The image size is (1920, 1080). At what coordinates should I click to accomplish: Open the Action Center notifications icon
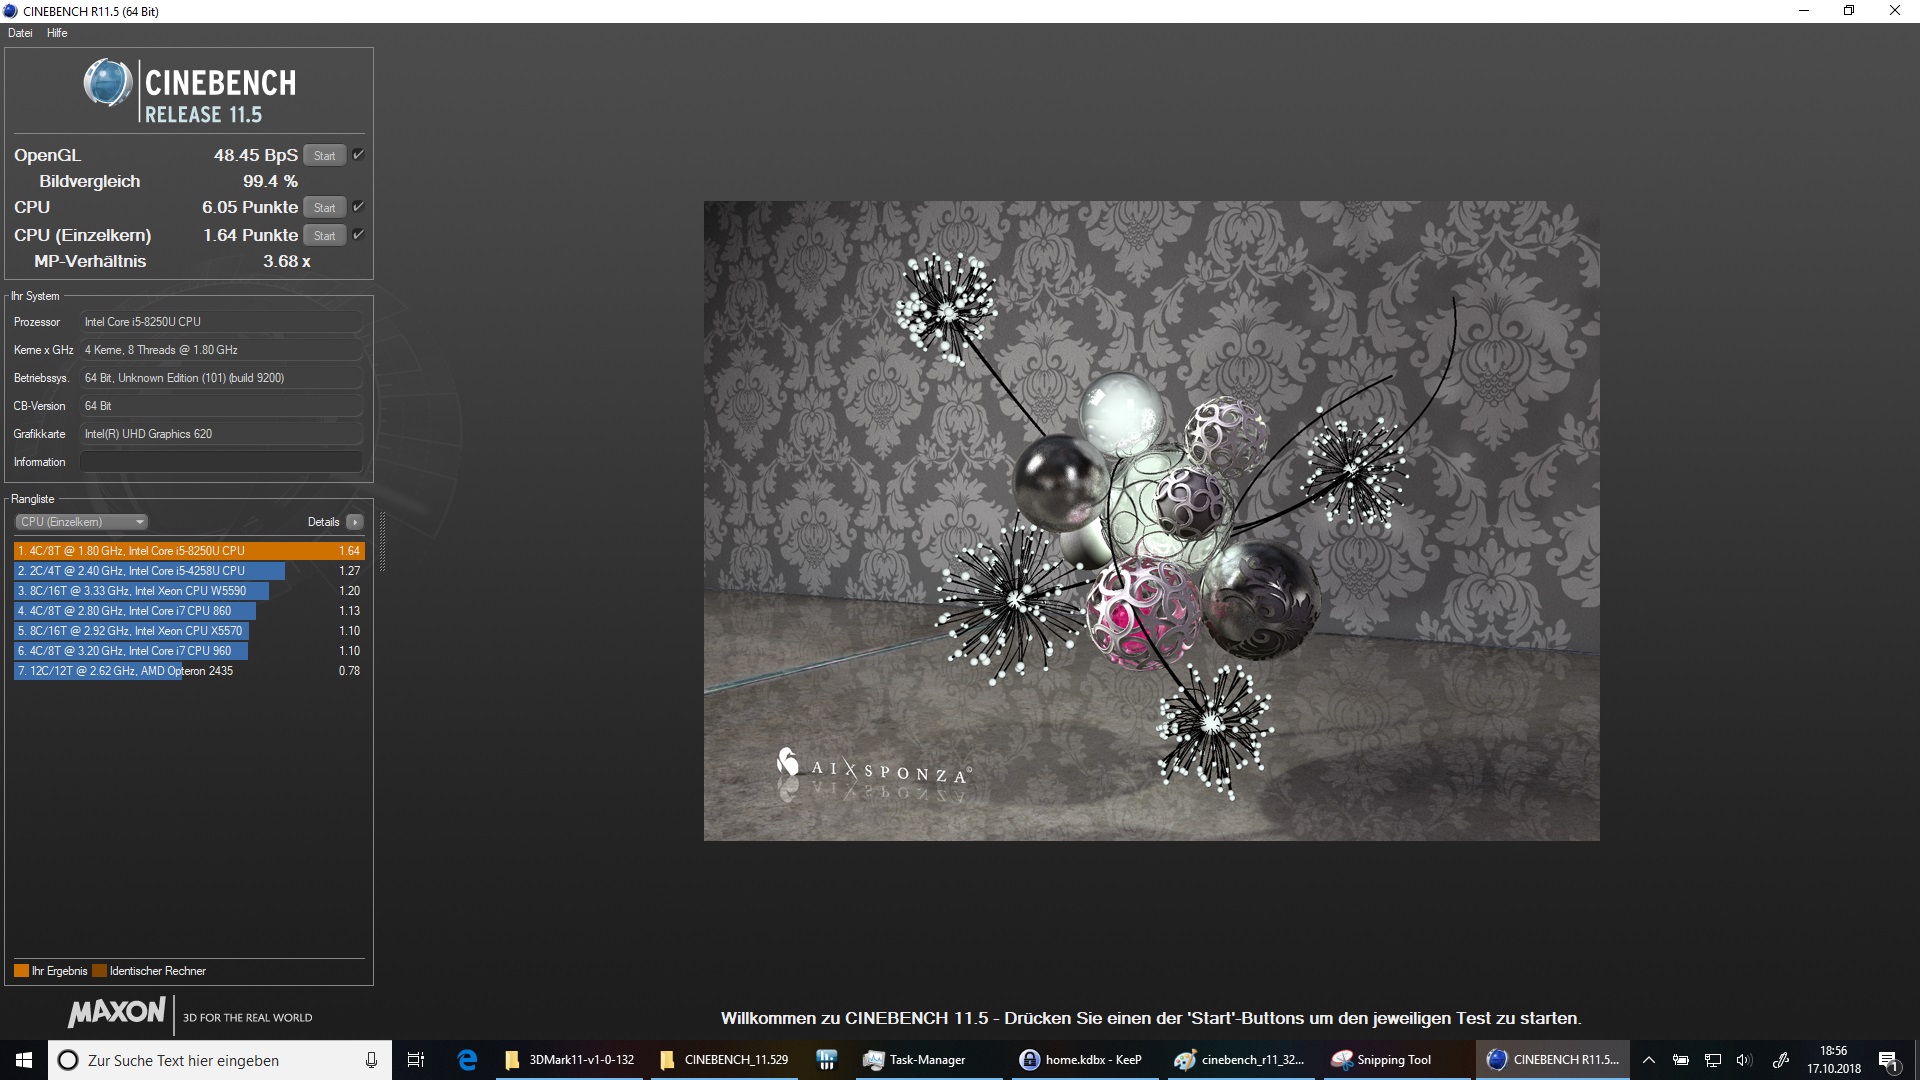(1889, 1060)
